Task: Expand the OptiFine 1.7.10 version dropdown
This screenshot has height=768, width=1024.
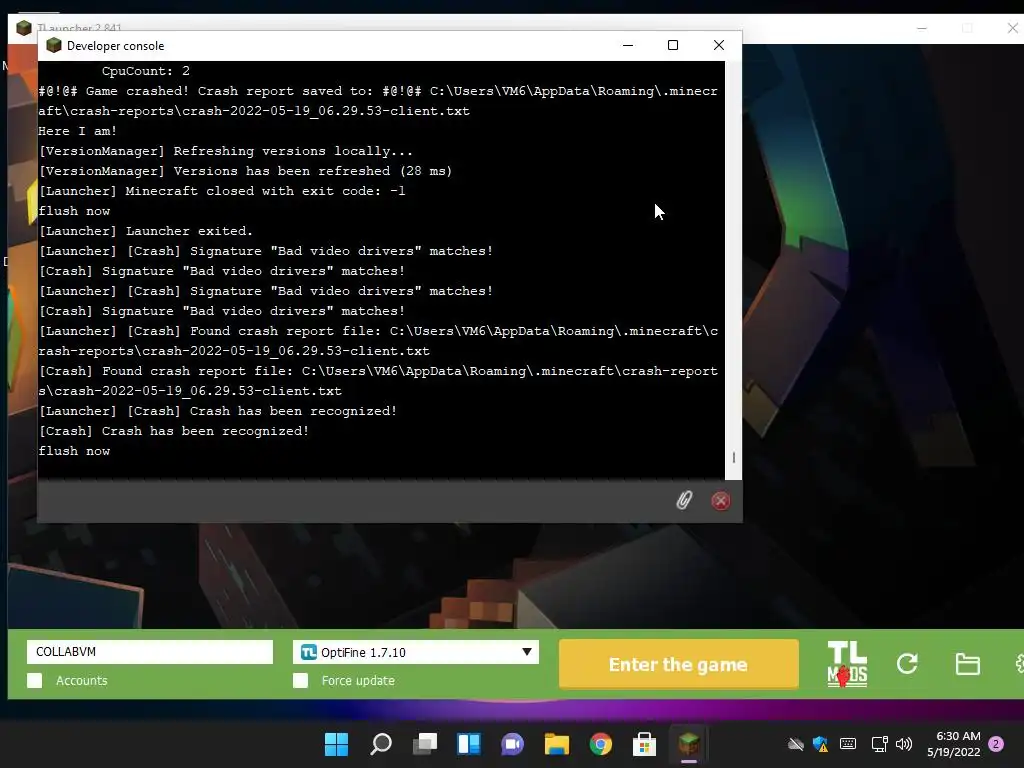Action: point(526,652)
